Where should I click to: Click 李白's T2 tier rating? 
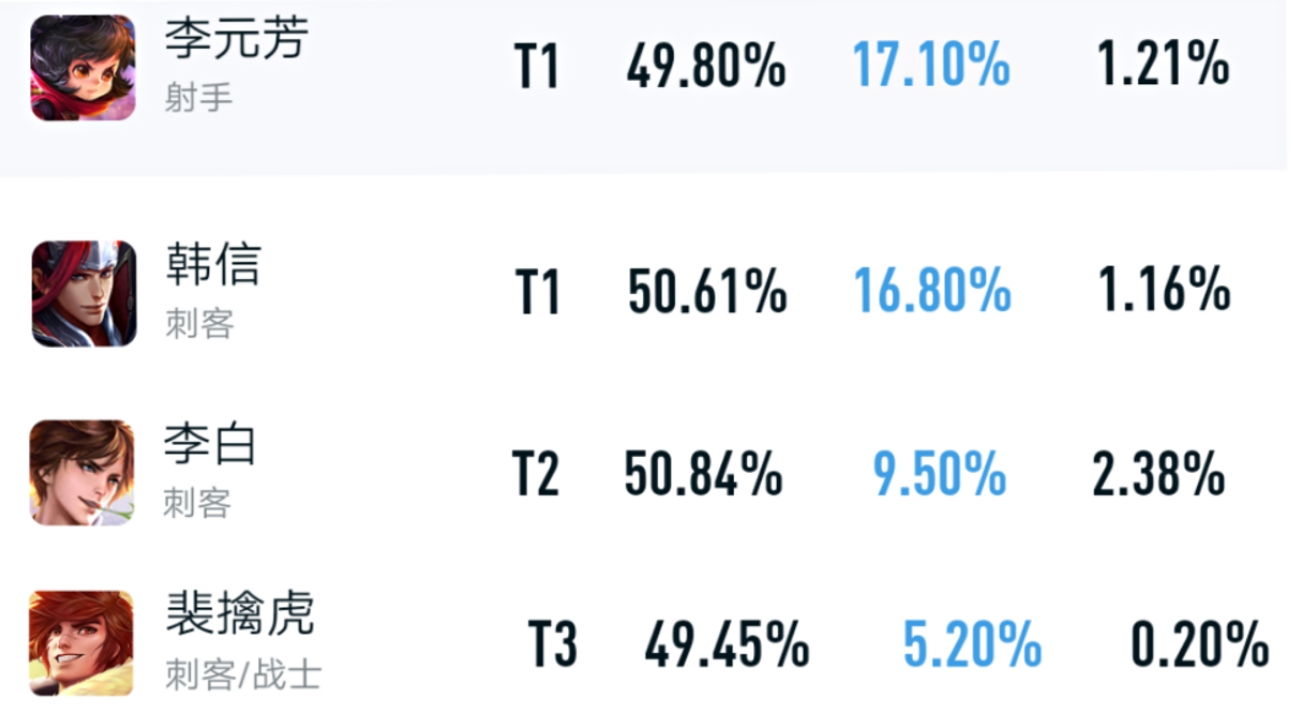pyautogui.click(x=535, y=473)
